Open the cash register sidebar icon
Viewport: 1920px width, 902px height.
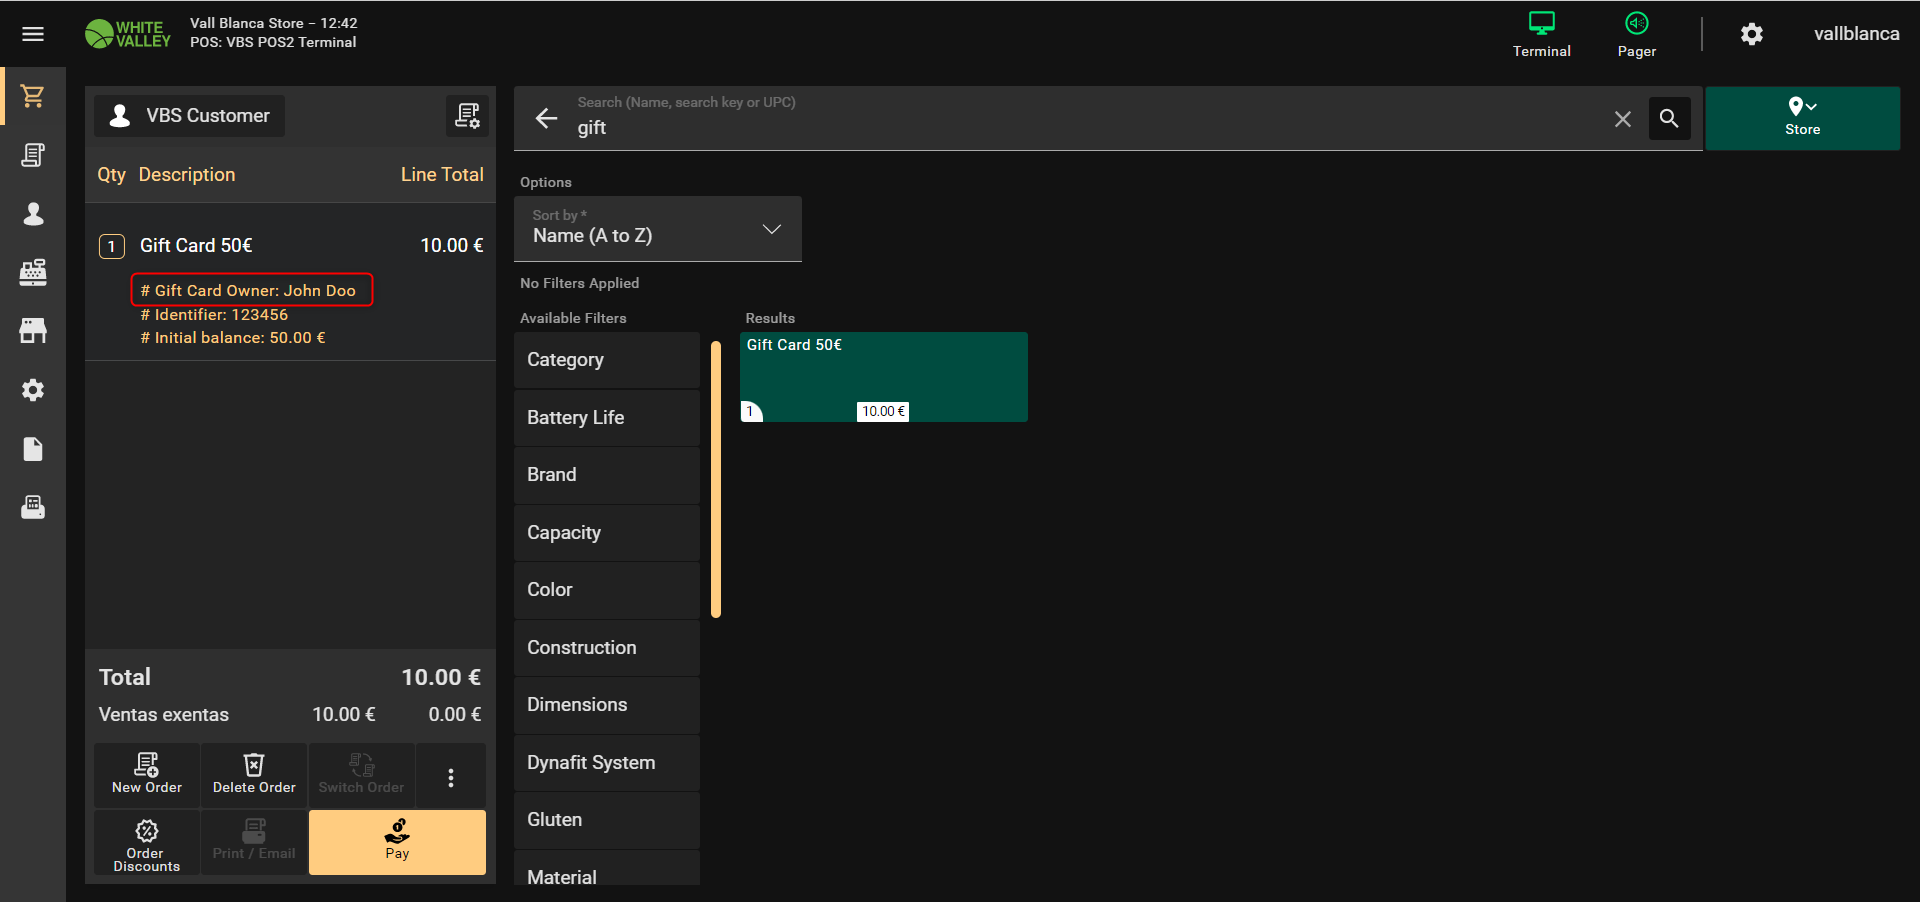(33, 272)
